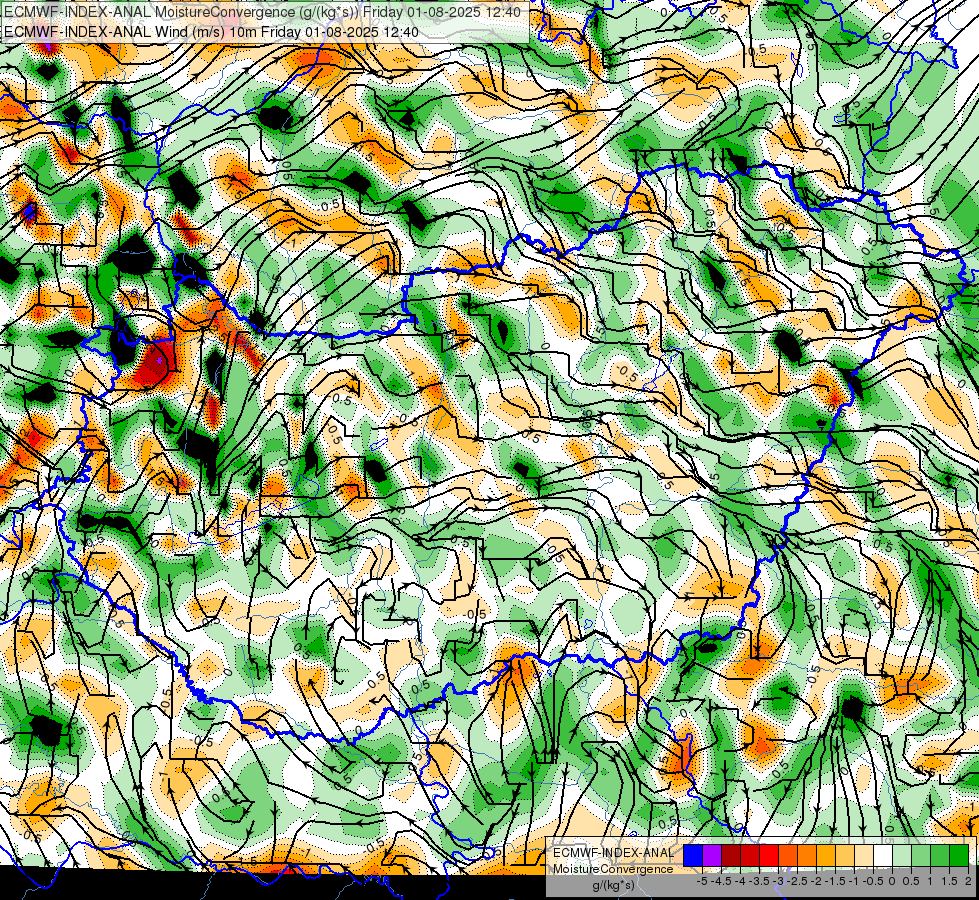Viewport: 979px width, 900px height.
Task: Click the purple swatch in the legend
Action: (x=712, y=855)
